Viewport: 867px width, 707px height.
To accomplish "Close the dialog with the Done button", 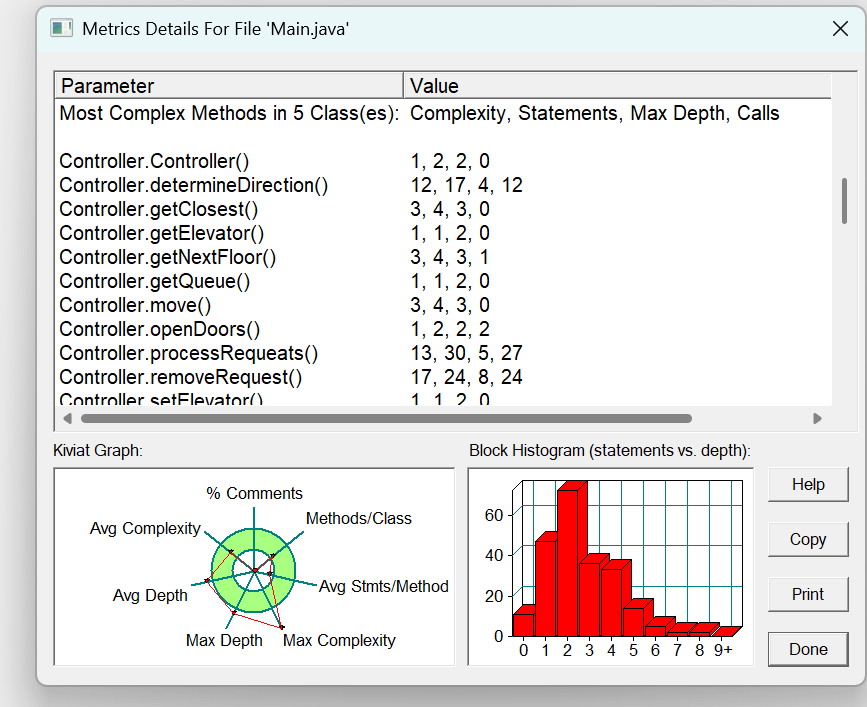I will 808,650.
